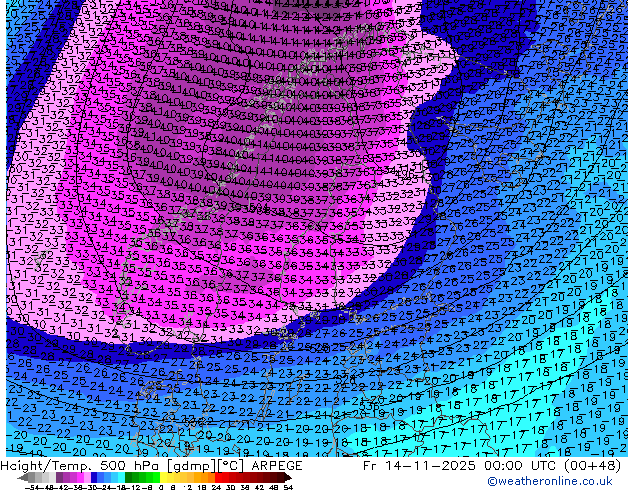Screen dimensions: 634x490
Task: Click the '(00+48)' forecast offset text
Action: [593, 466]
